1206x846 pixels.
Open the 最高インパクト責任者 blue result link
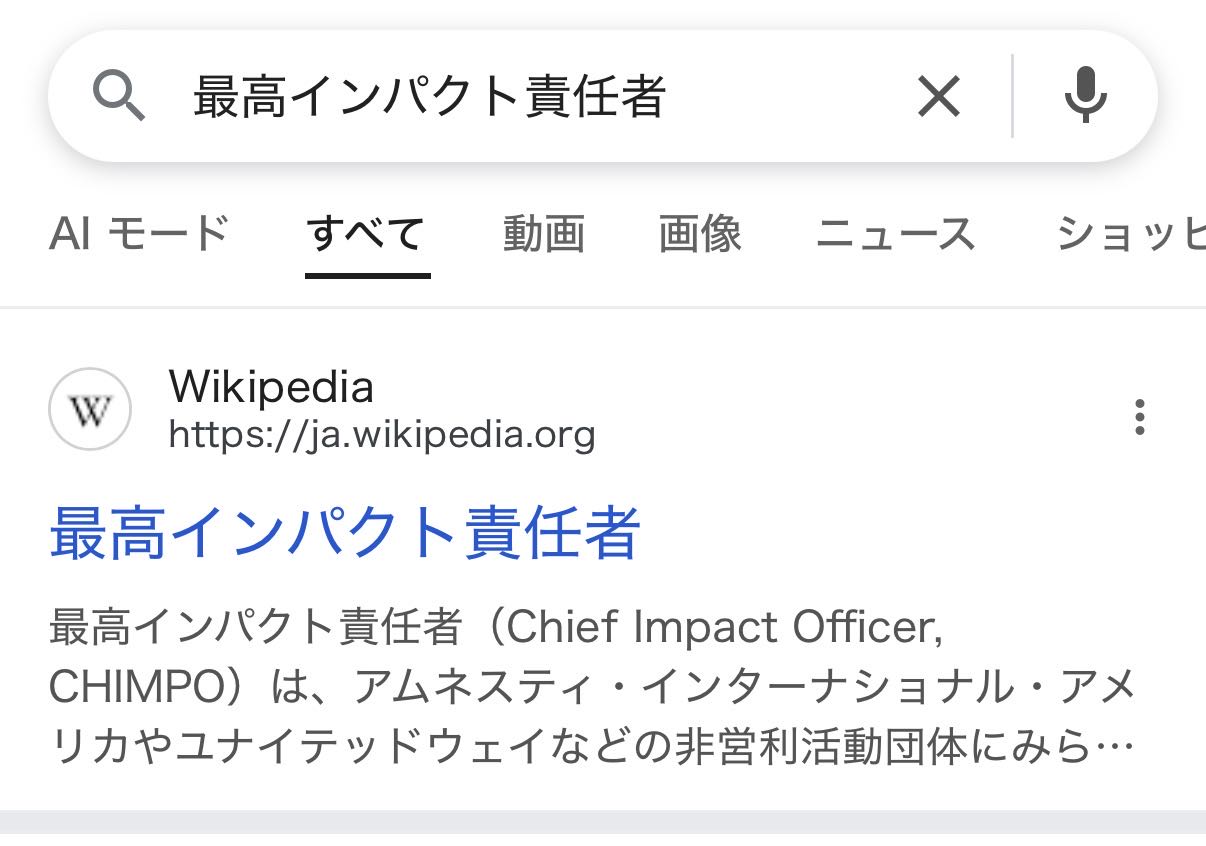(x=345, y=533)
